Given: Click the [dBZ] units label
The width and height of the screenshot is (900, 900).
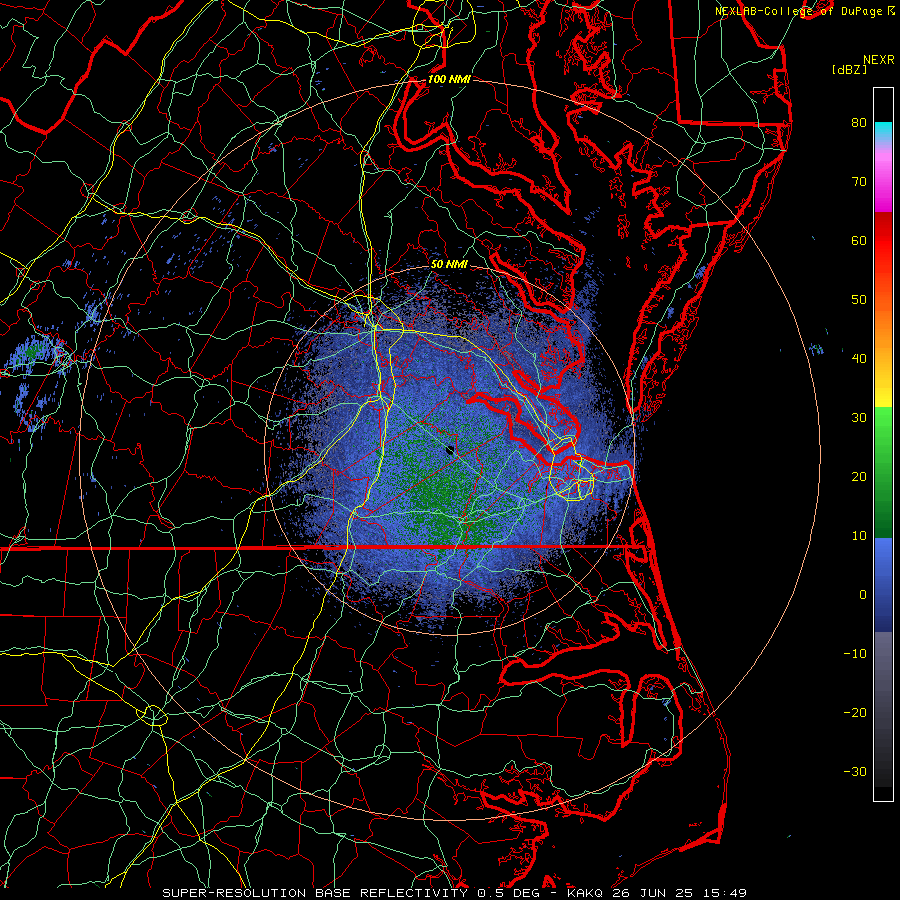Looking at the screenshot, I should point(849,70).
